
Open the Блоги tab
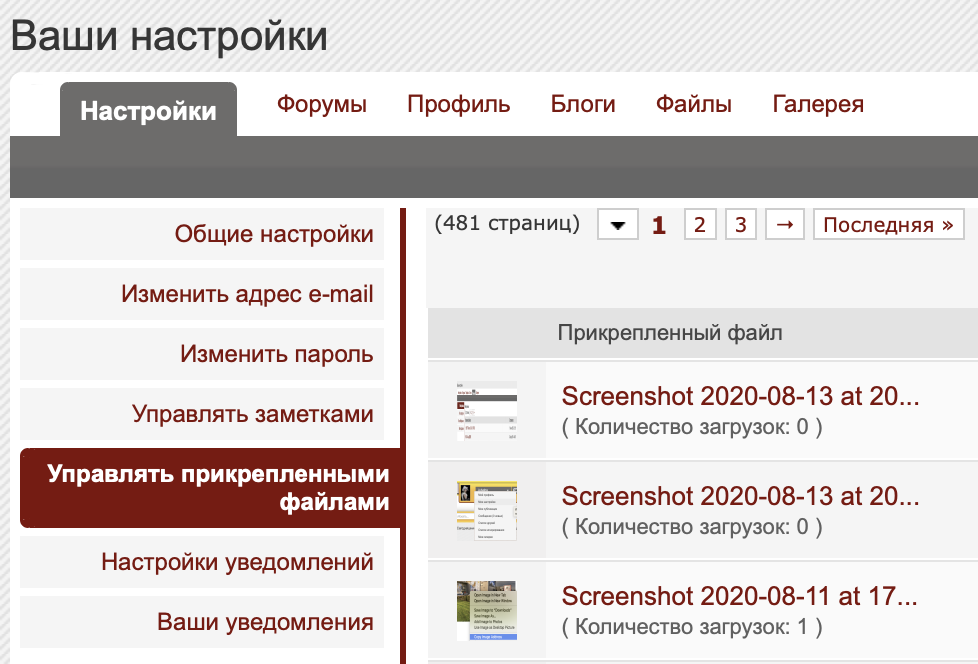(x=583, y=104)
